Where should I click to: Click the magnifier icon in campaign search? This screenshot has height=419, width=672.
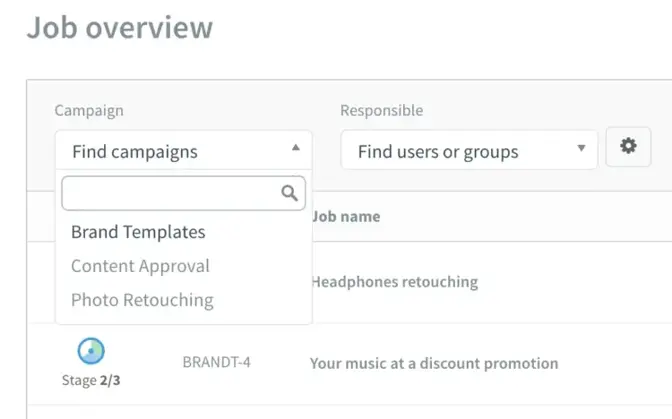pyautogui.click(x=290, y=194)
